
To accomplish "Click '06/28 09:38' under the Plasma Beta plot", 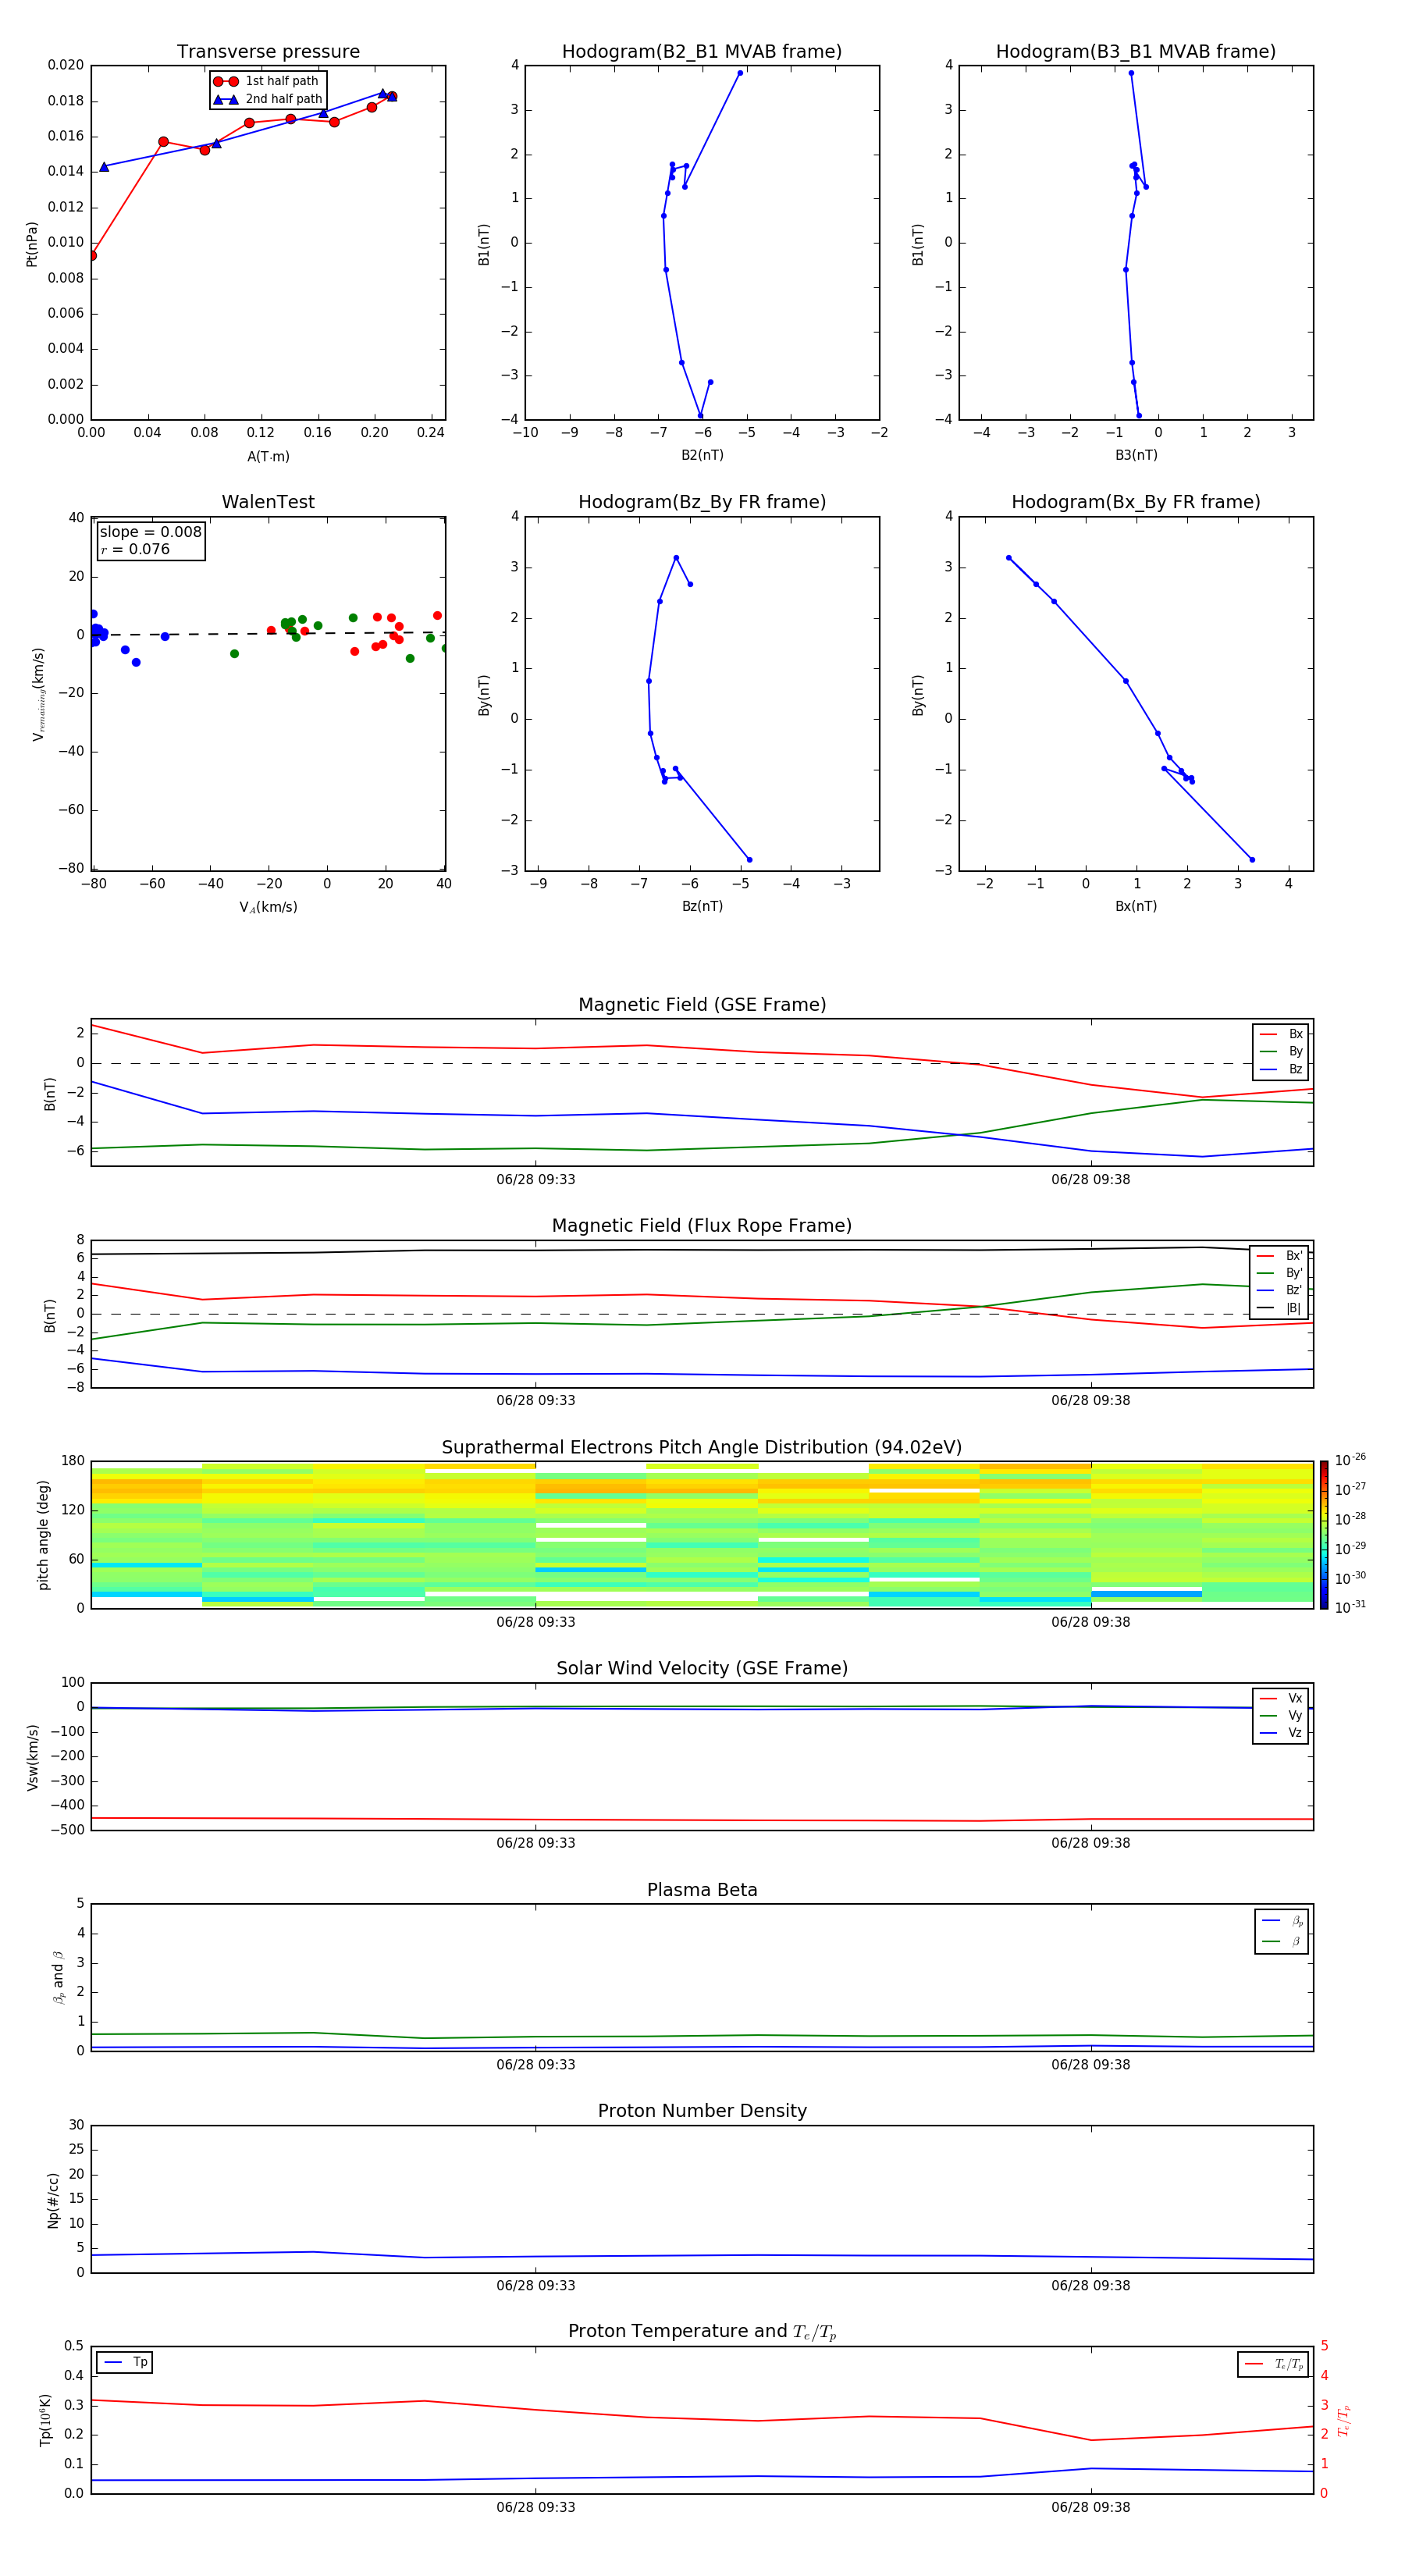I will pyautogui.click(x=1091, y=2064).
